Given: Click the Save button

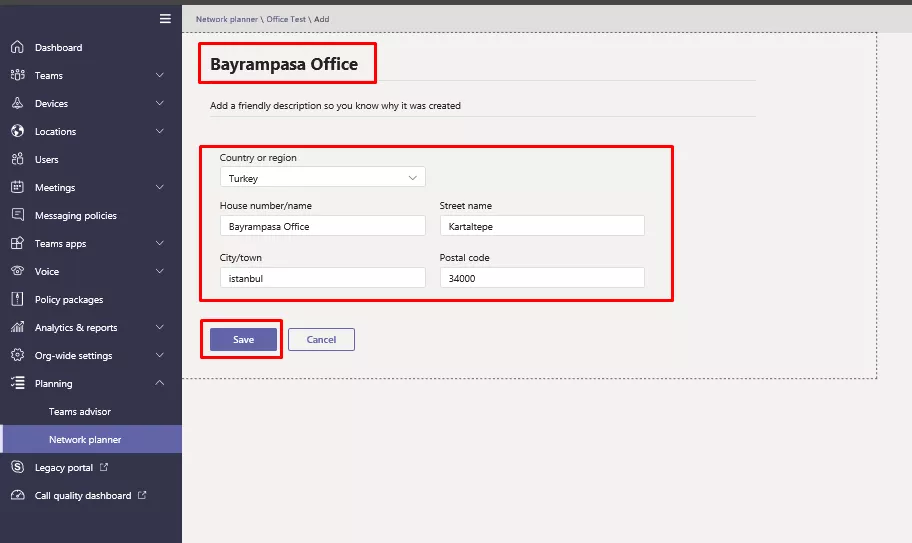Looking at the screenshot, I should pos(243,340).
